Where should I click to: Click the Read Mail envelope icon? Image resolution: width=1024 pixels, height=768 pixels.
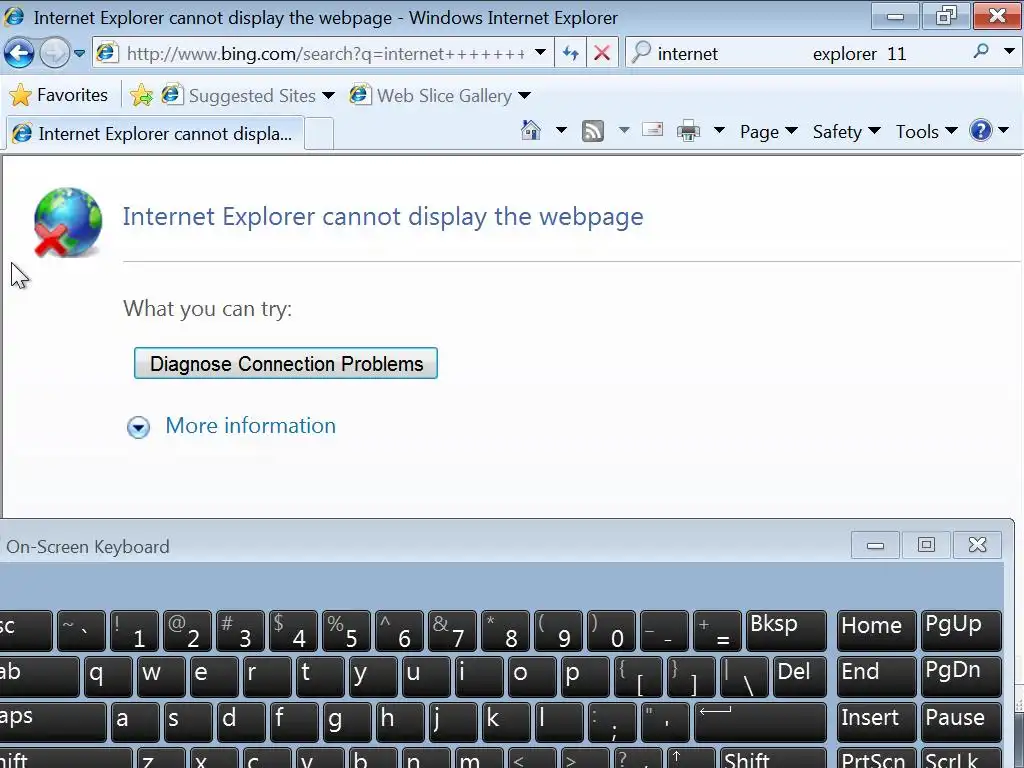pyautogui.click(x=652, y=130)
